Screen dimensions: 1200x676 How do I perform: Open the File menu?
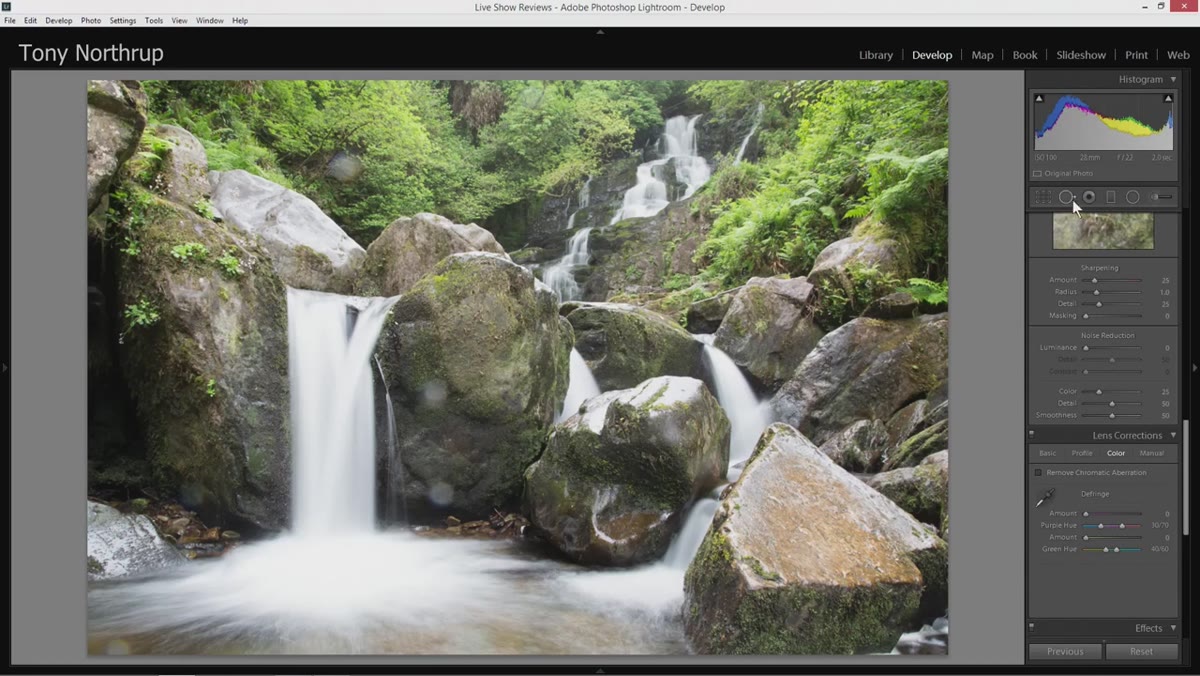(x=10, y=20)
